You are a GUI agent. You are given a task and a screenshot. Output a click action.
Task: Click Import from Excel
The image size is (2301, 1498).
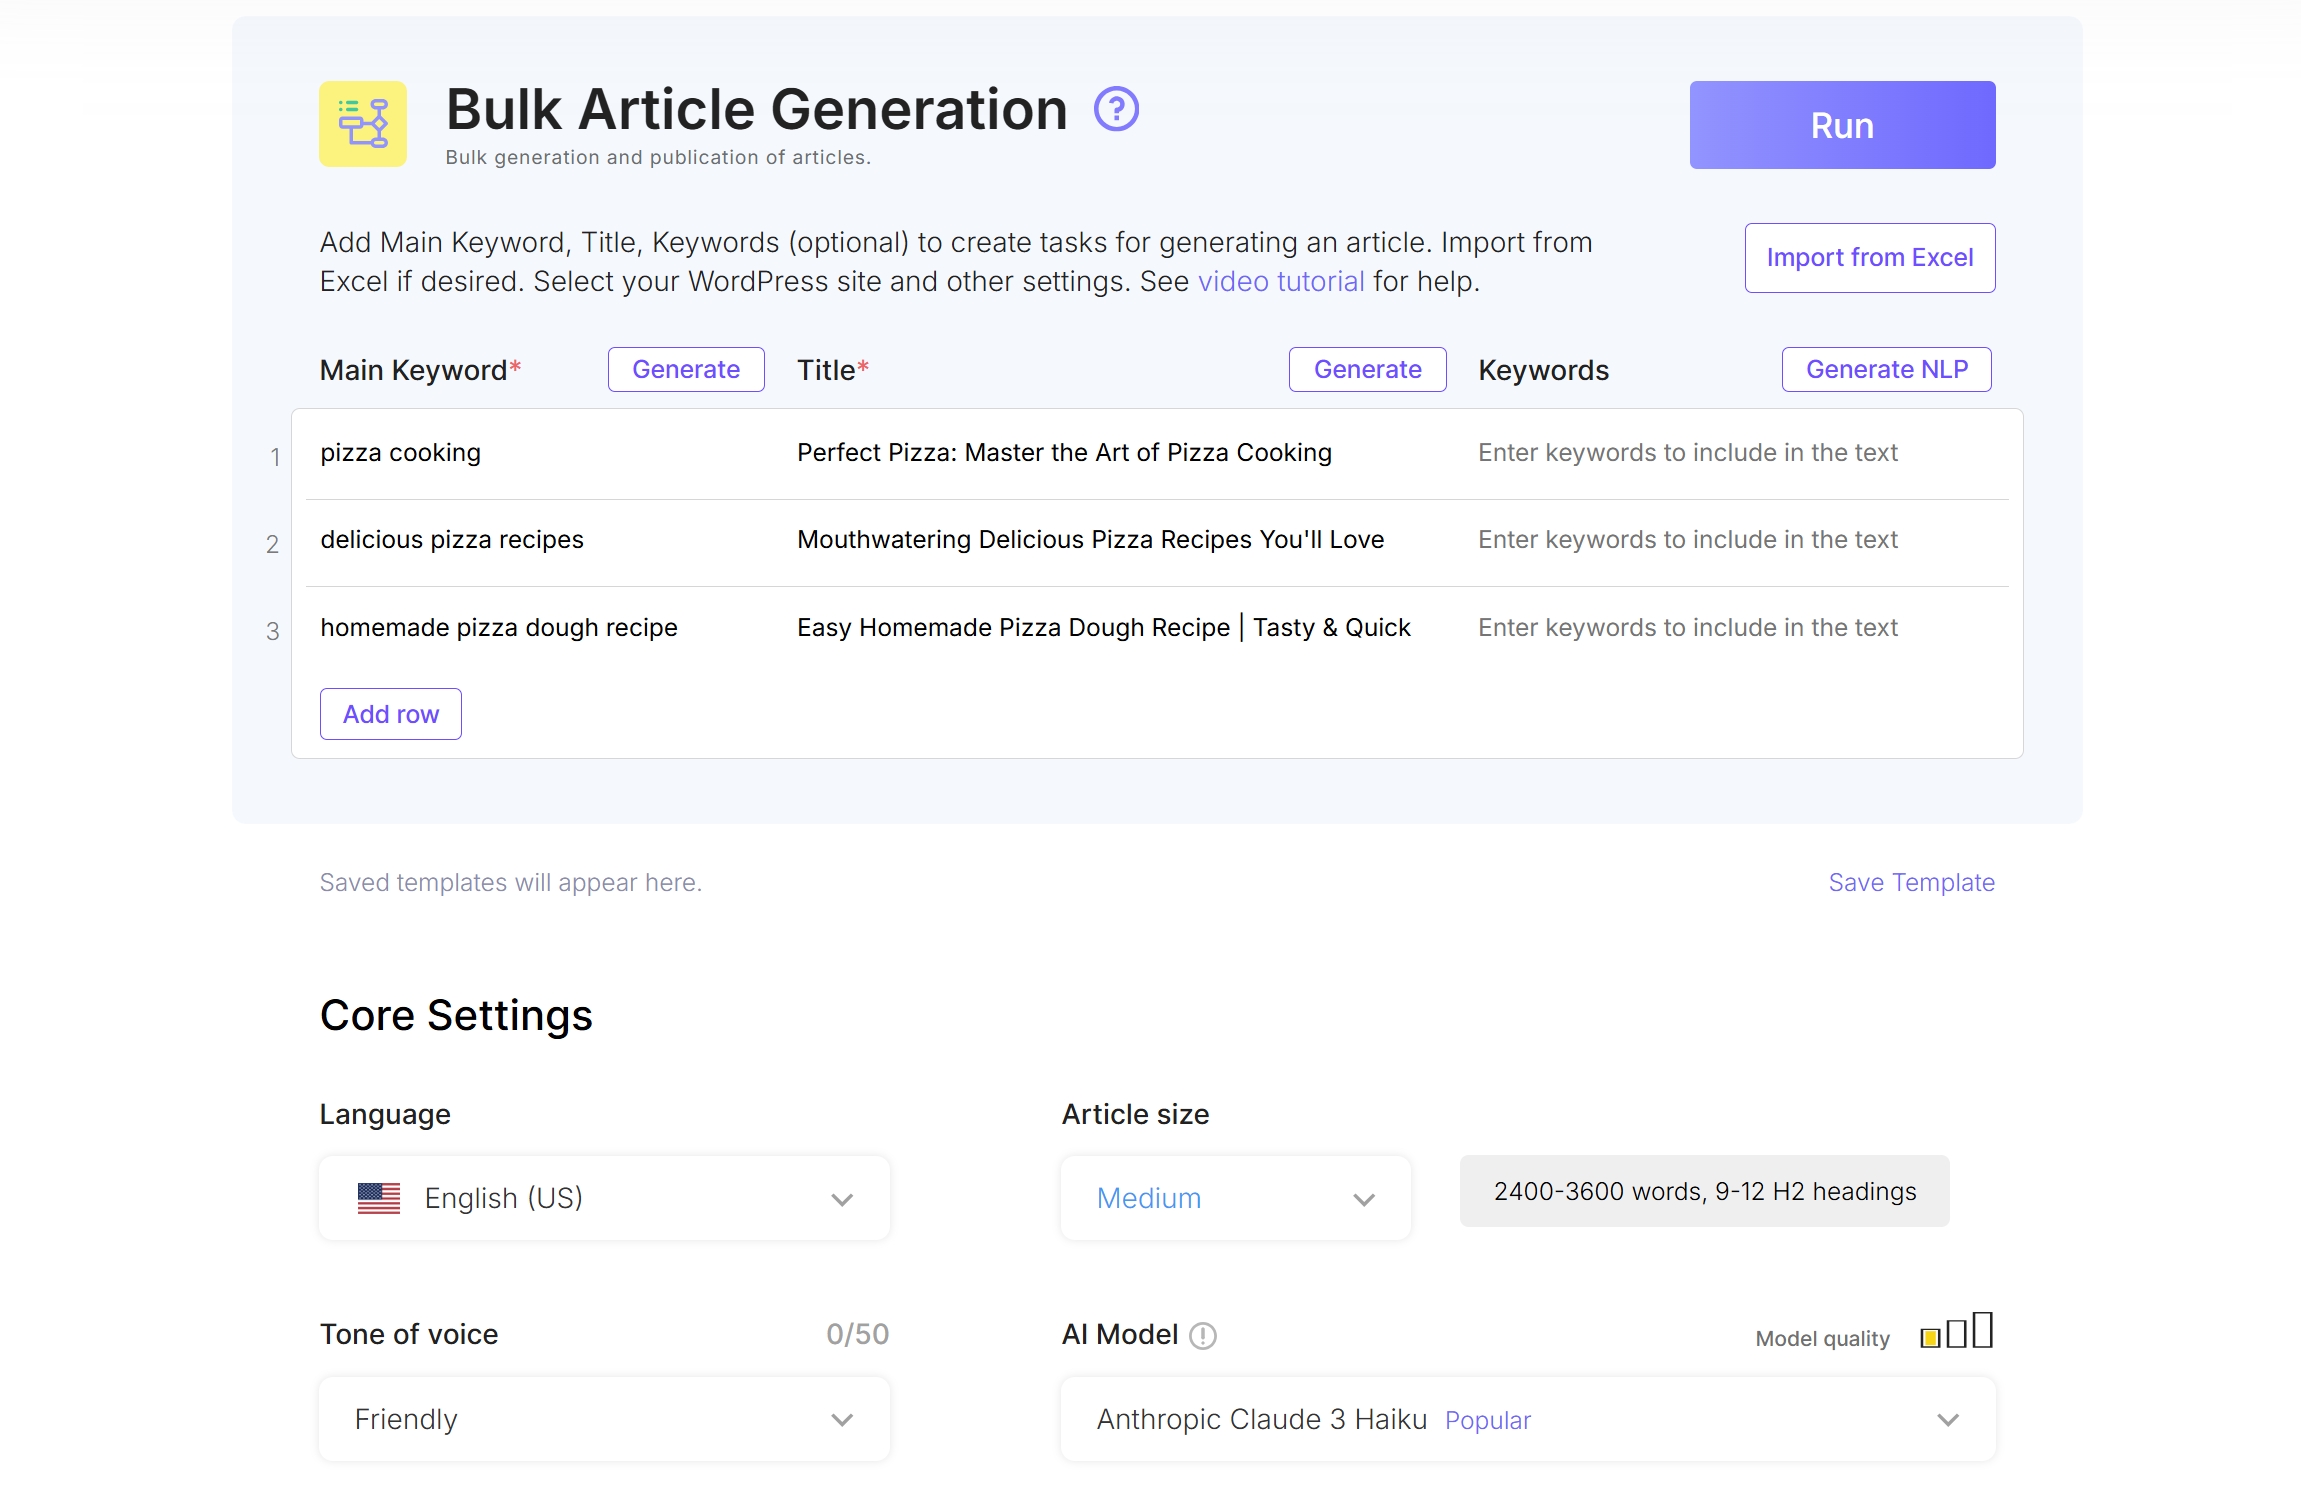[x=1869, y=257]
